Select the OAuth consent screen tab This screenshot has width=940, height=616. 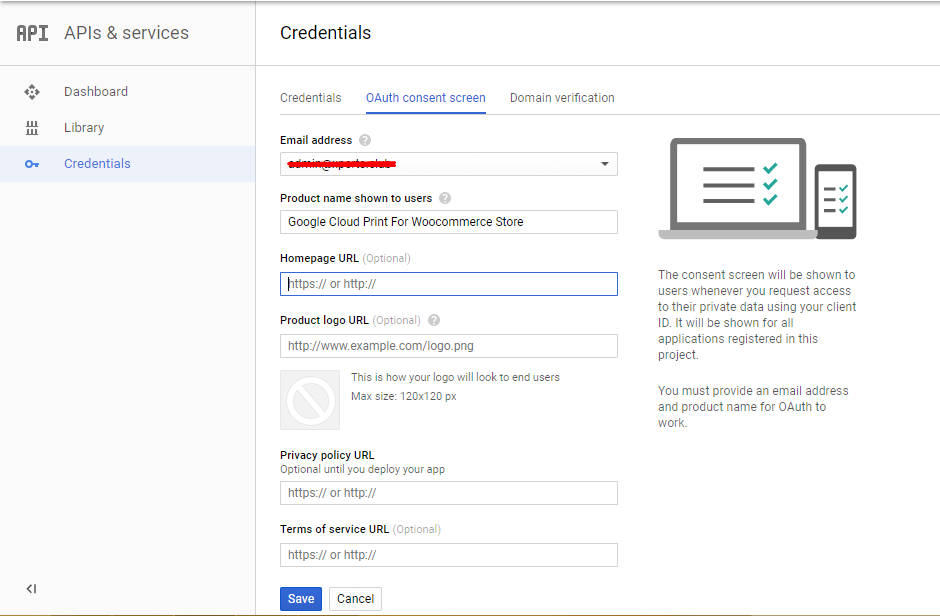[x=426, y=98]
